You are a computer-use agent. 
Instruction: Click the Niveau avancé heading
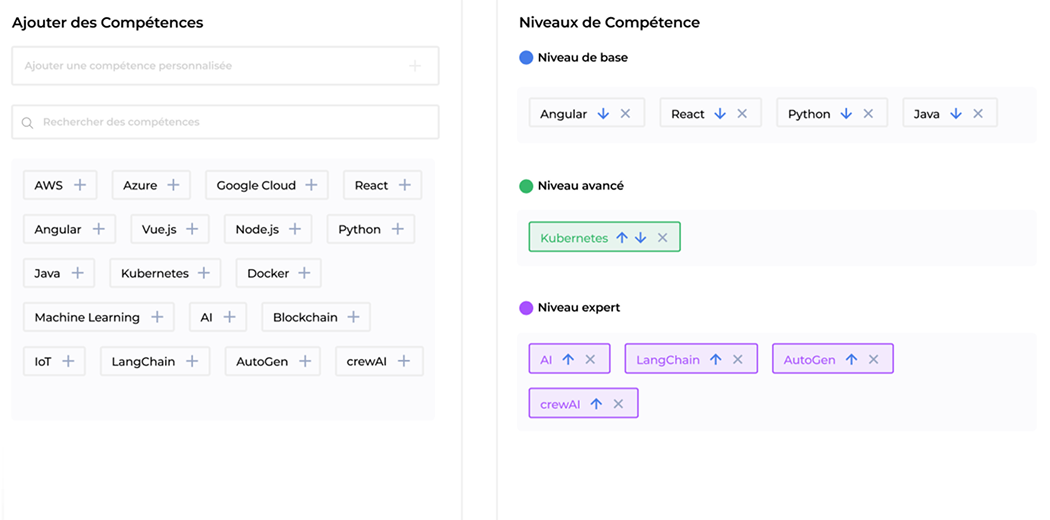tap(581, 186)
